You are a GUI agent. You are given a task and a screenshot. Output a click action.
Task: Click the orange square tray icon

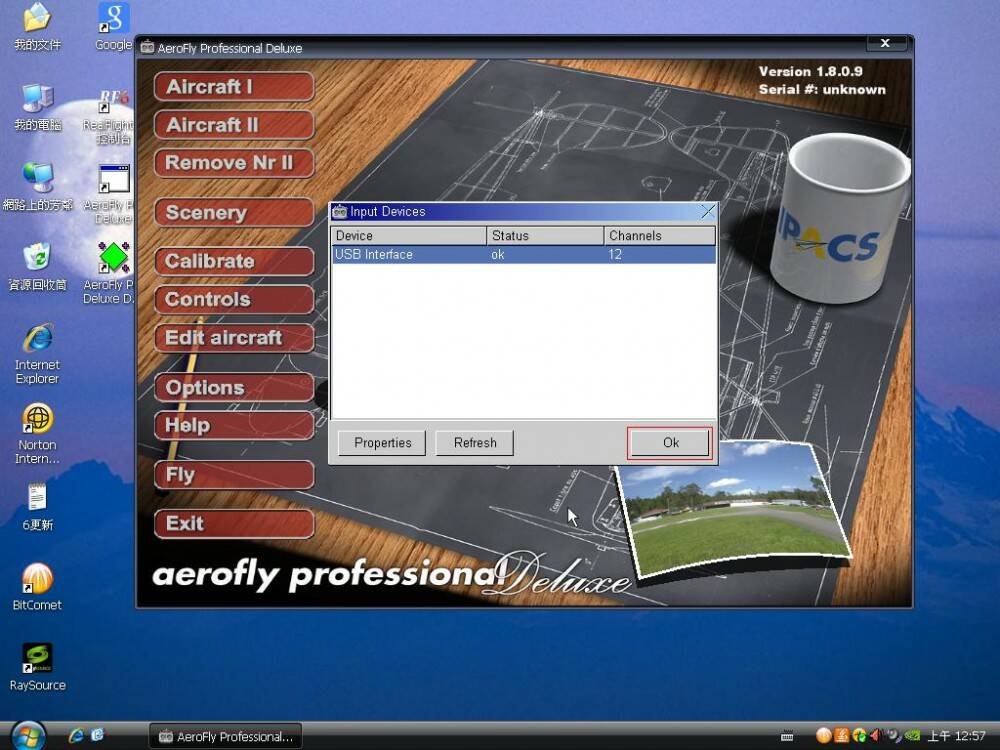(x=841, y=736)
